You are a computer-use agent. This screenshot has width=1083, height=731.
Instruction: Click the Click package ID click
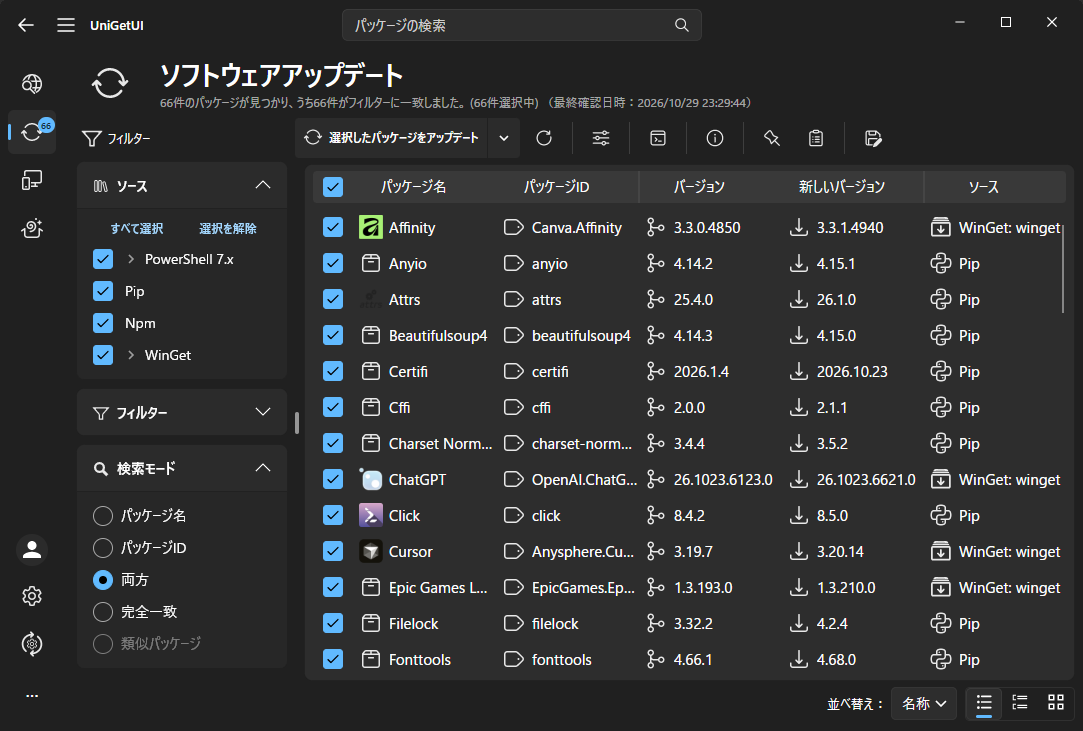pos(546,515)
